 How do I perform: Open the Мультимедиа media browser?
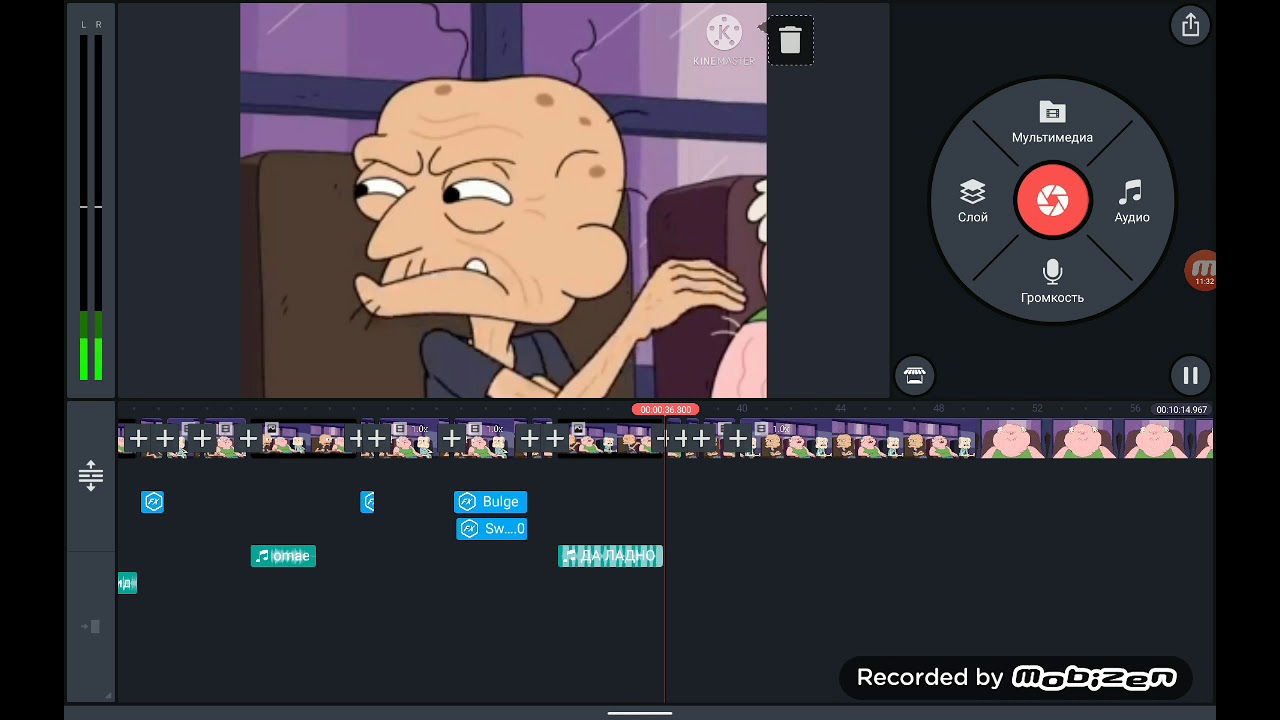pyautogui.click(x=1052, y=122)
